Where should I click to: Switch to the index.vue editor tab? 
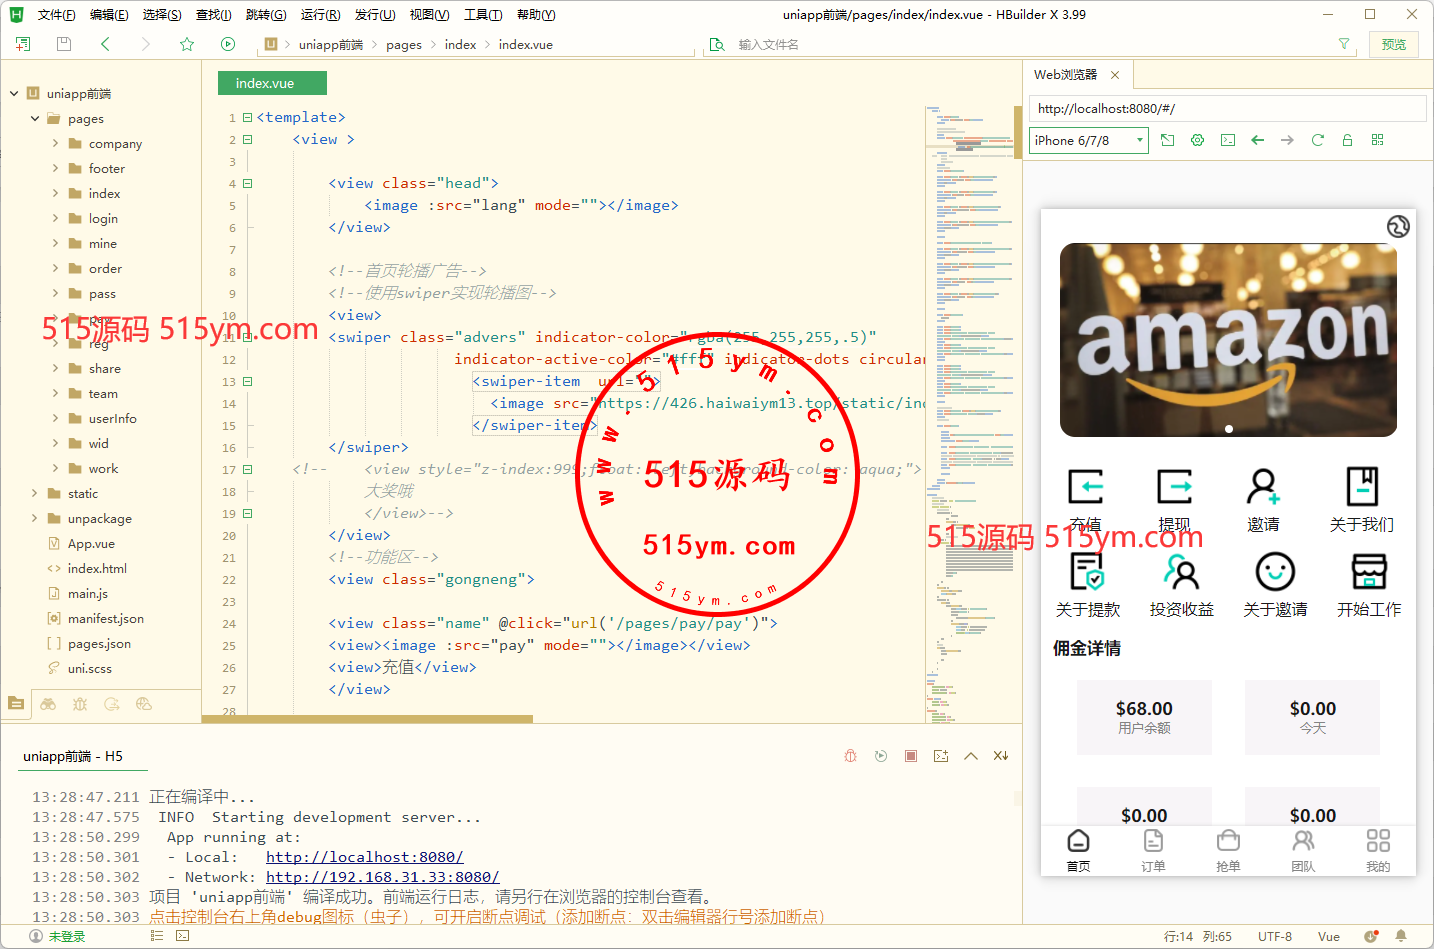click(x=265, y=83)
